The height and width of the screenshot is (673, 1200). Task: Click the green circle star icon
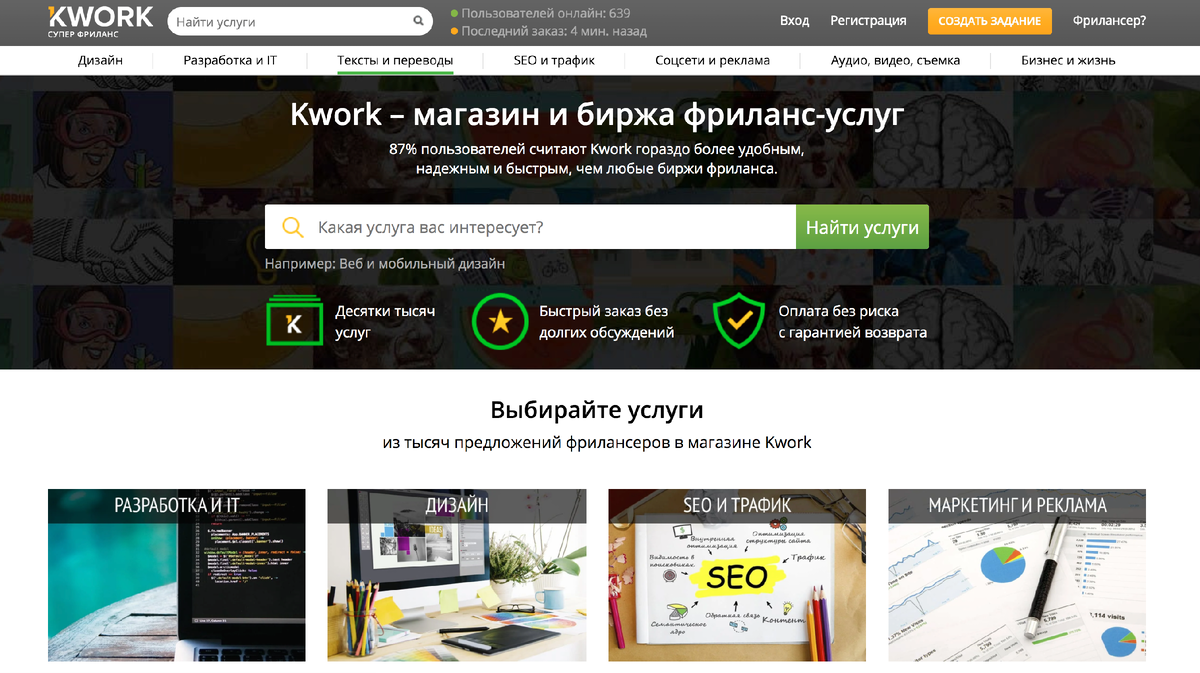pyautogui.click(x=500, y=320)
